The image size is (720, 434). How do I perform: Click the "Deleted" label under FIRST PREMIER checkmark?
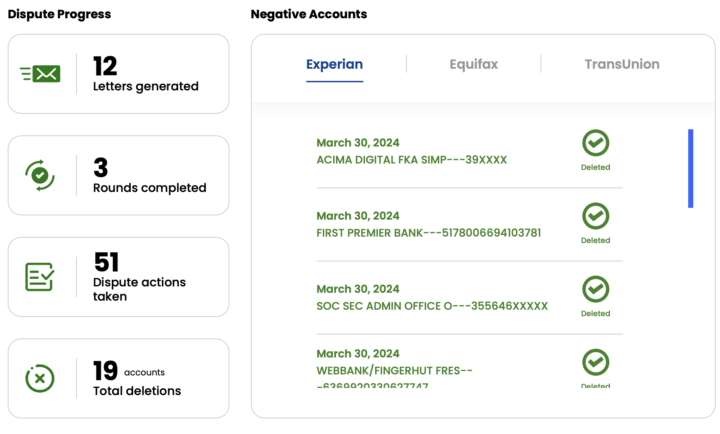click(x=596, y=240)
